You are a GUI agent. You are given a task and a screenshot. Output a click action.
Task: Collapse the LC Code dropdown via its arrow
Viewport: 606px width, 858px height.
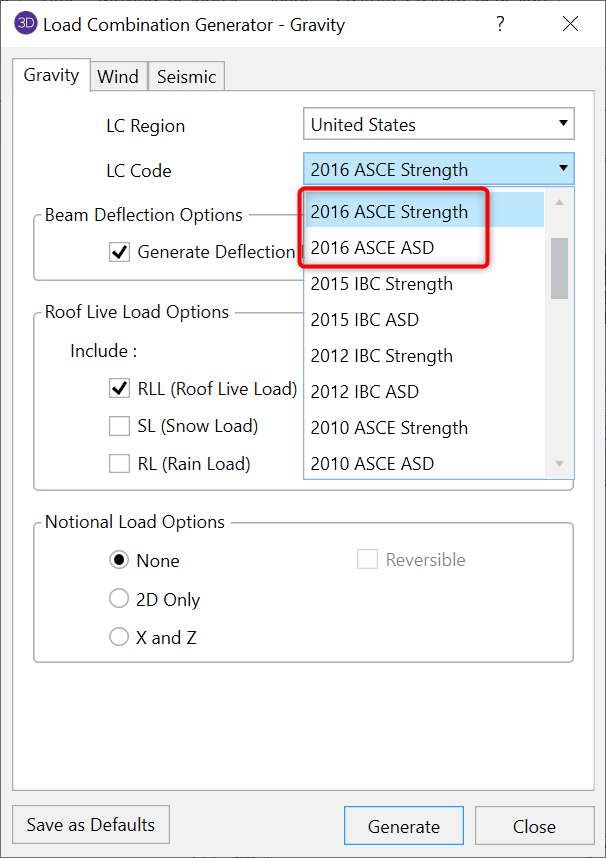pos(563,170)
